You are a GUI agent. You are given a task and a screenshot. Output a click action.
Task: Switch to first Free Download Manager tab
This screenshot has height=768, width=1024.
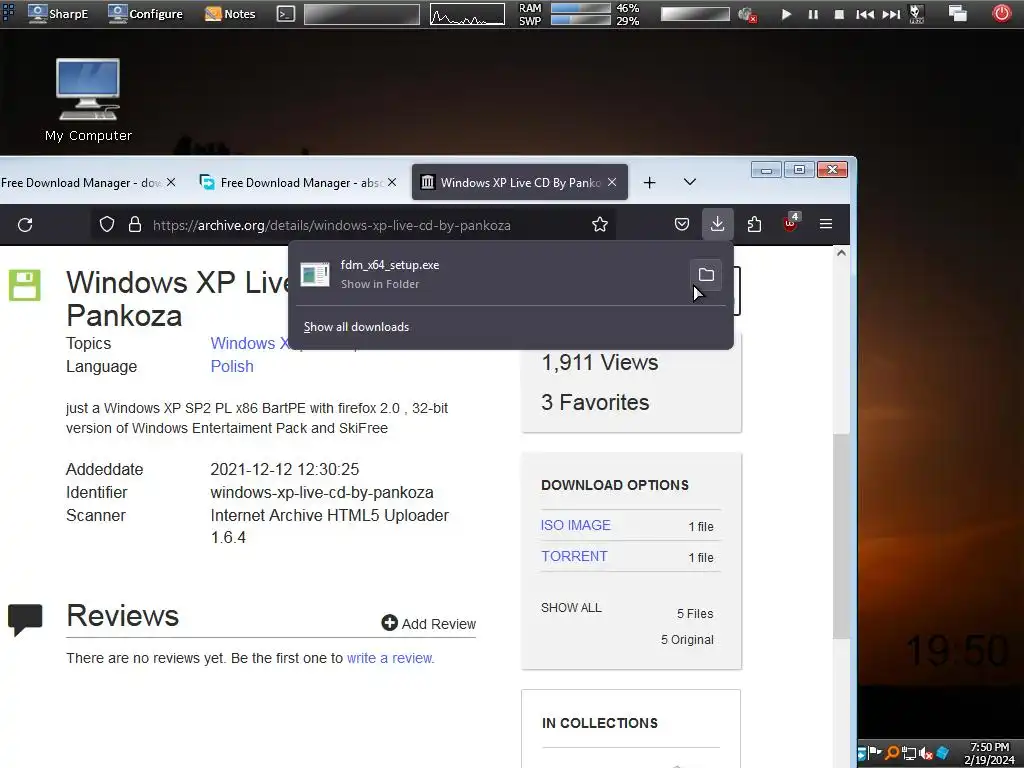coord(81,183)
